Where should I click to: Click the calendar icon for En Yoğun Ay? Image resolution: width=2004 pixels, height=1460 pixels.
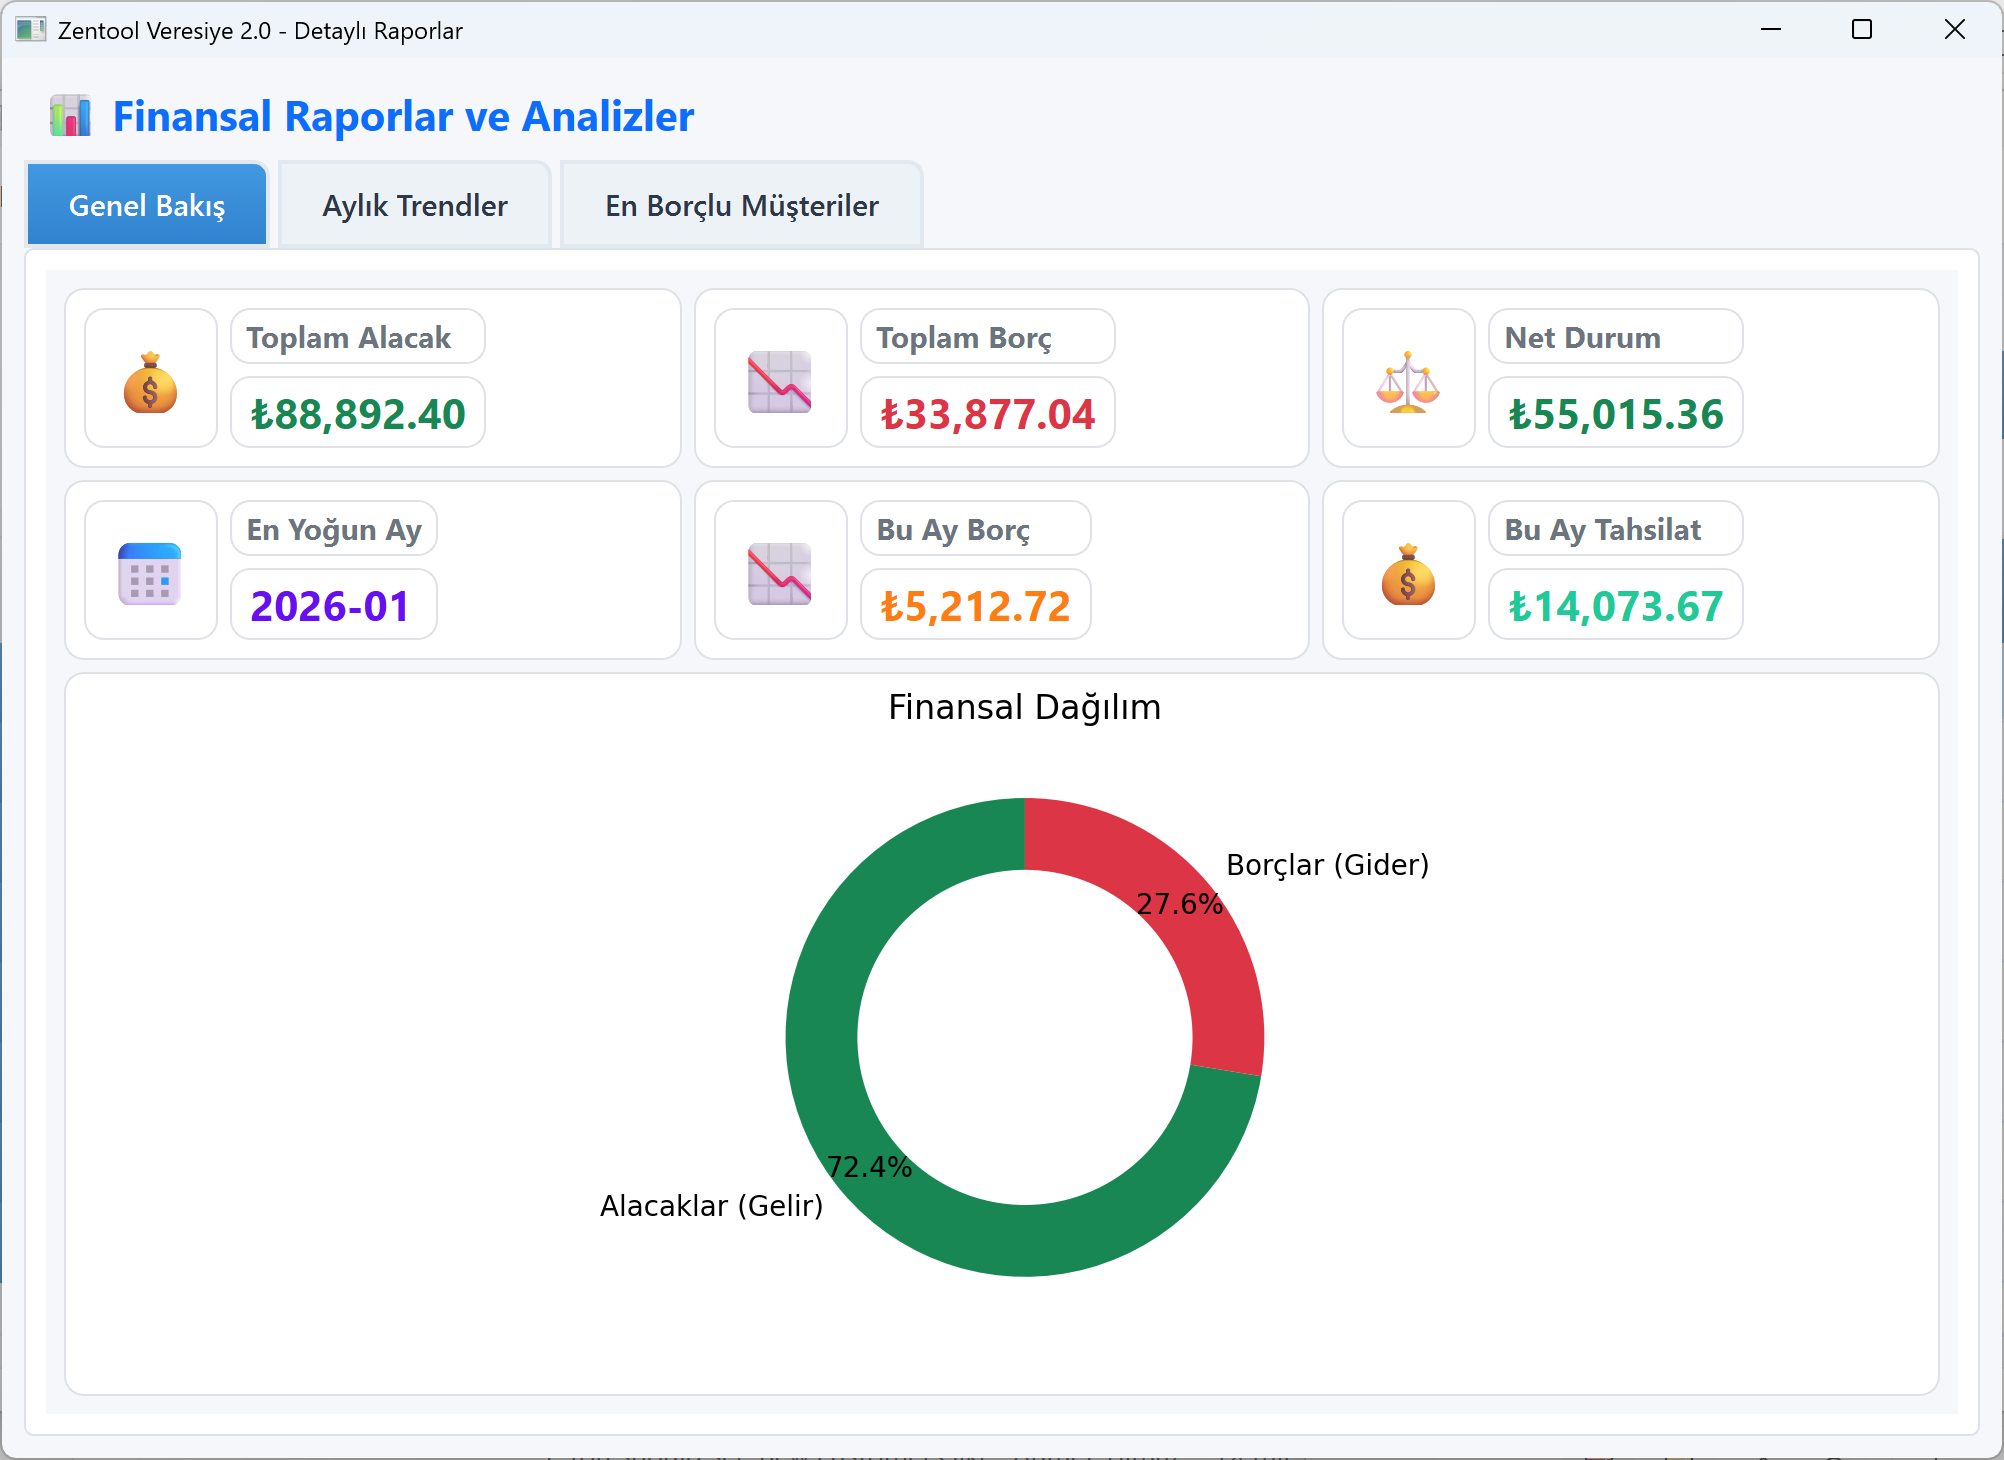[x=150, y=575]
